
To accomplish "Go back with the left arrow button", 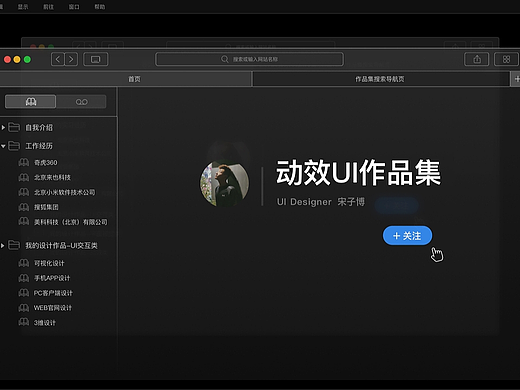I will click(x=58, y=59).
